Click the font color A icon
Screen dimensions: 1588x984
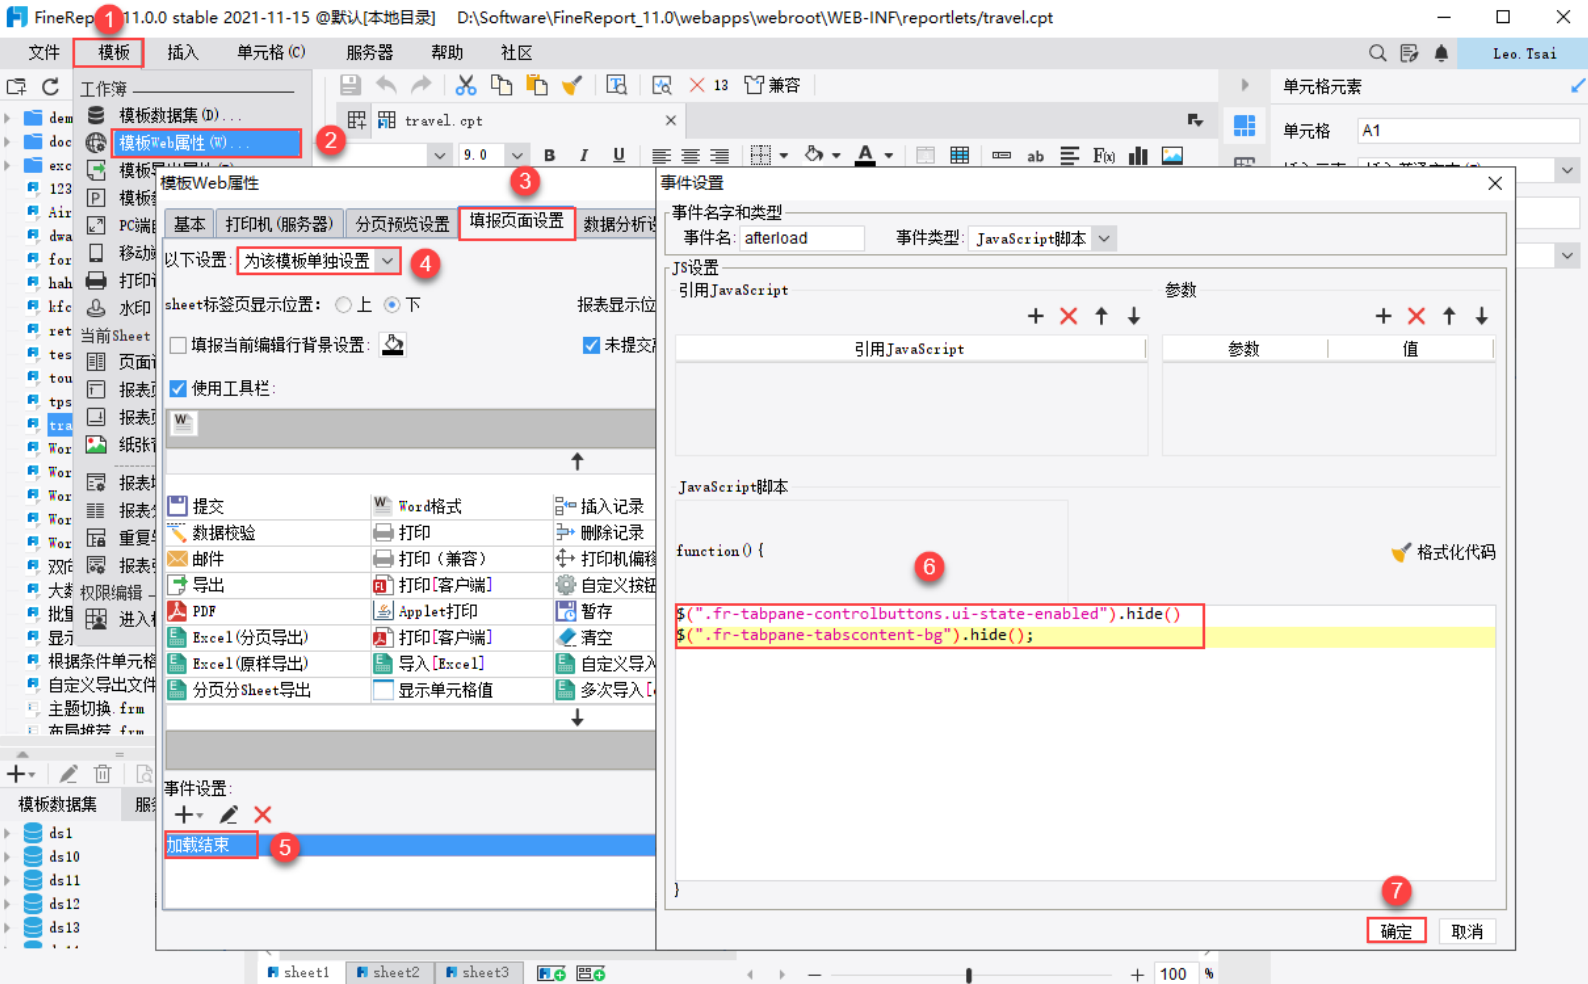(x=865, y=155)
